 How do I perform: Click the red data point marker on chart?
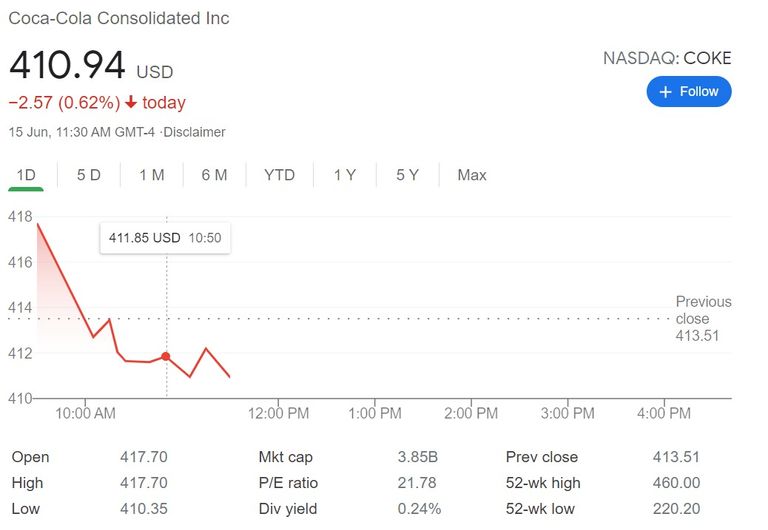166,356
